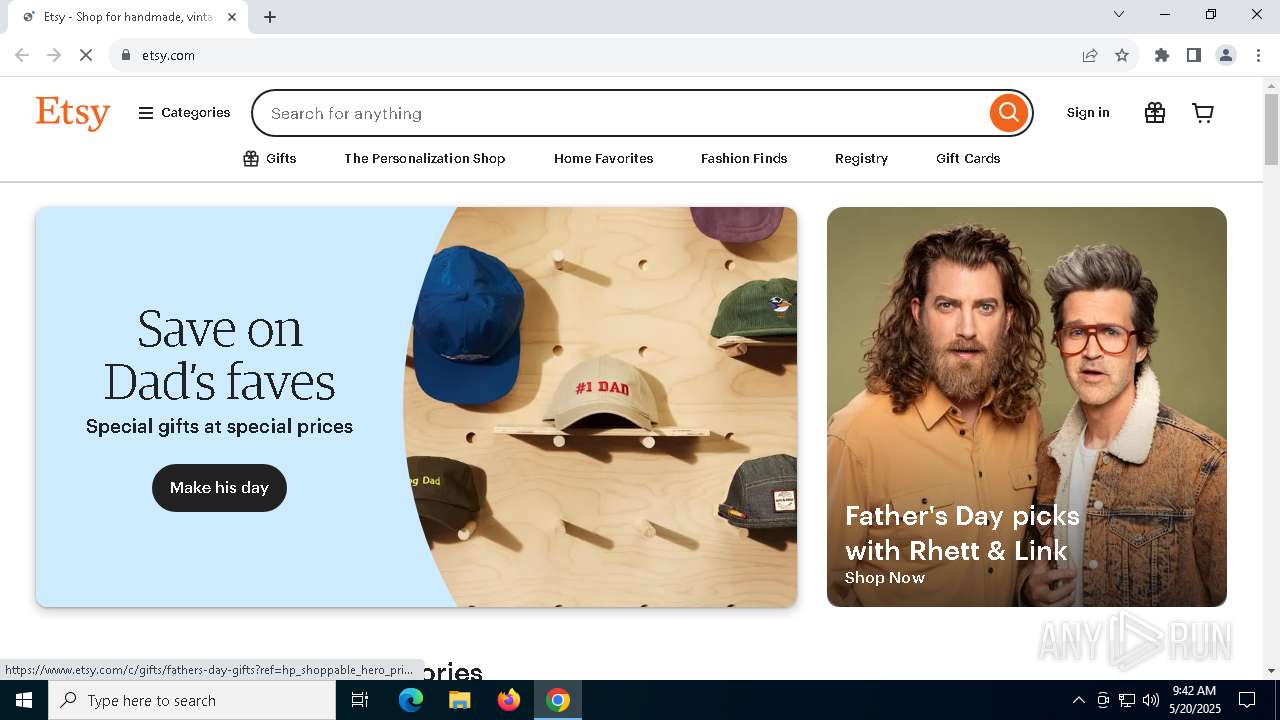The image size is (1280, 720).
Task: Open the volume speaker tray icon
Action: click(1151, 700)
